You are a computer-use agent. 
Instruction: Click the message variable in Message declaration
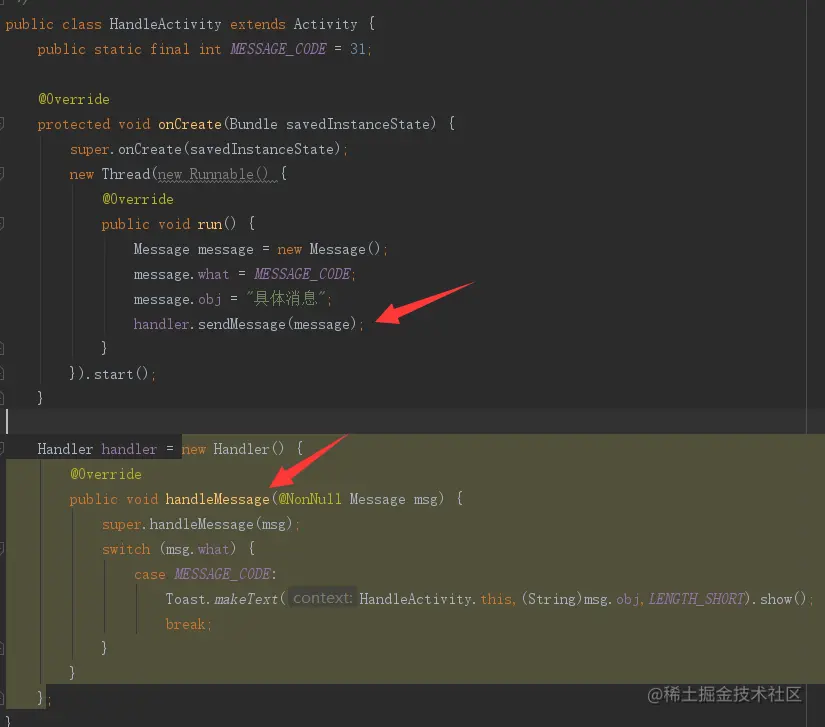tap(225, 249)
